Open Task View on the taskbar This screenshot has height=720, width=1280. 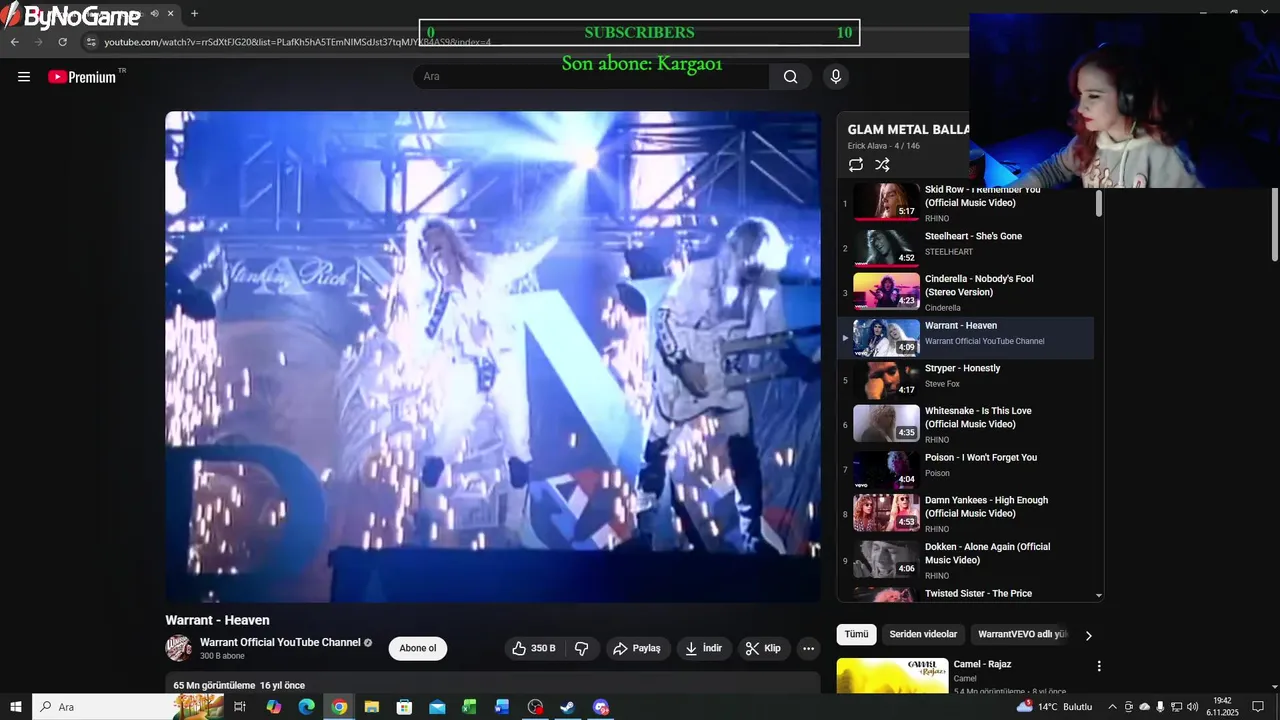click(240, 707)
